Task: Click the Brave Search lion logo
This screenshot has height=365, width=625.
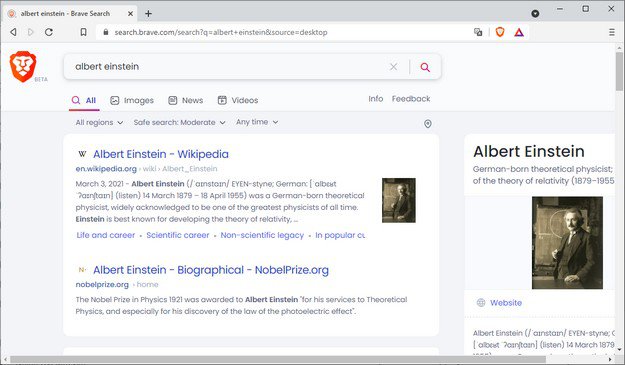Action: tap(23, 67)
